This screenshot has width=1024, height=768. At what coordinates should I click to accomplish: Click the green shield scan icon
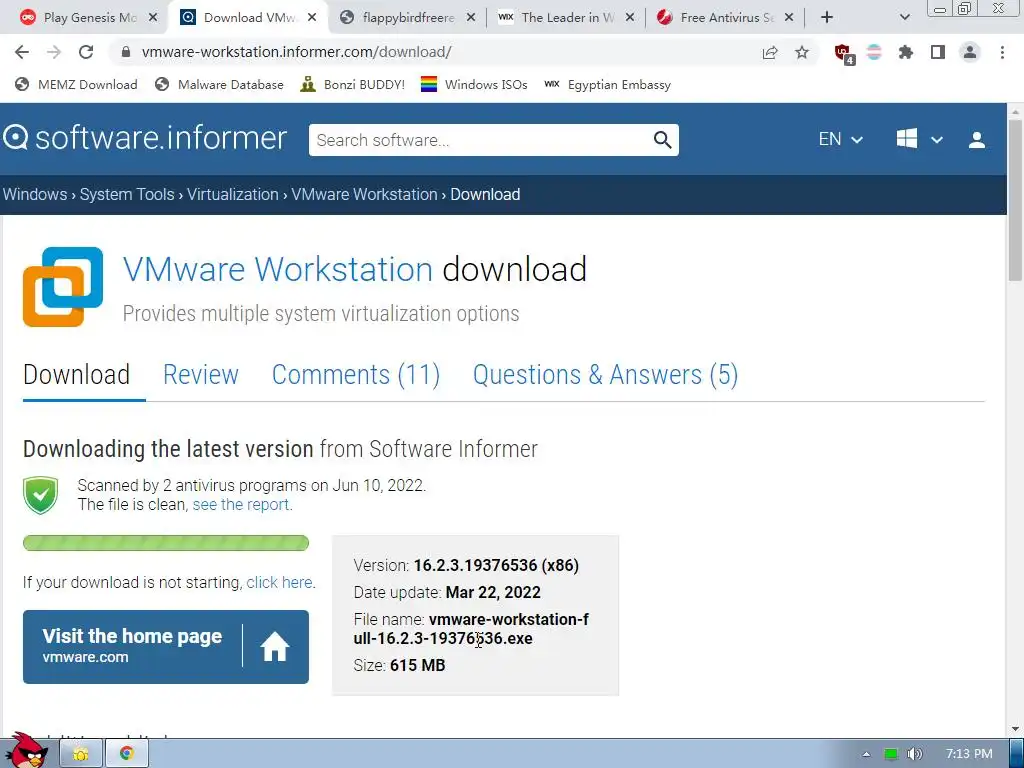(x=40, y=495)
